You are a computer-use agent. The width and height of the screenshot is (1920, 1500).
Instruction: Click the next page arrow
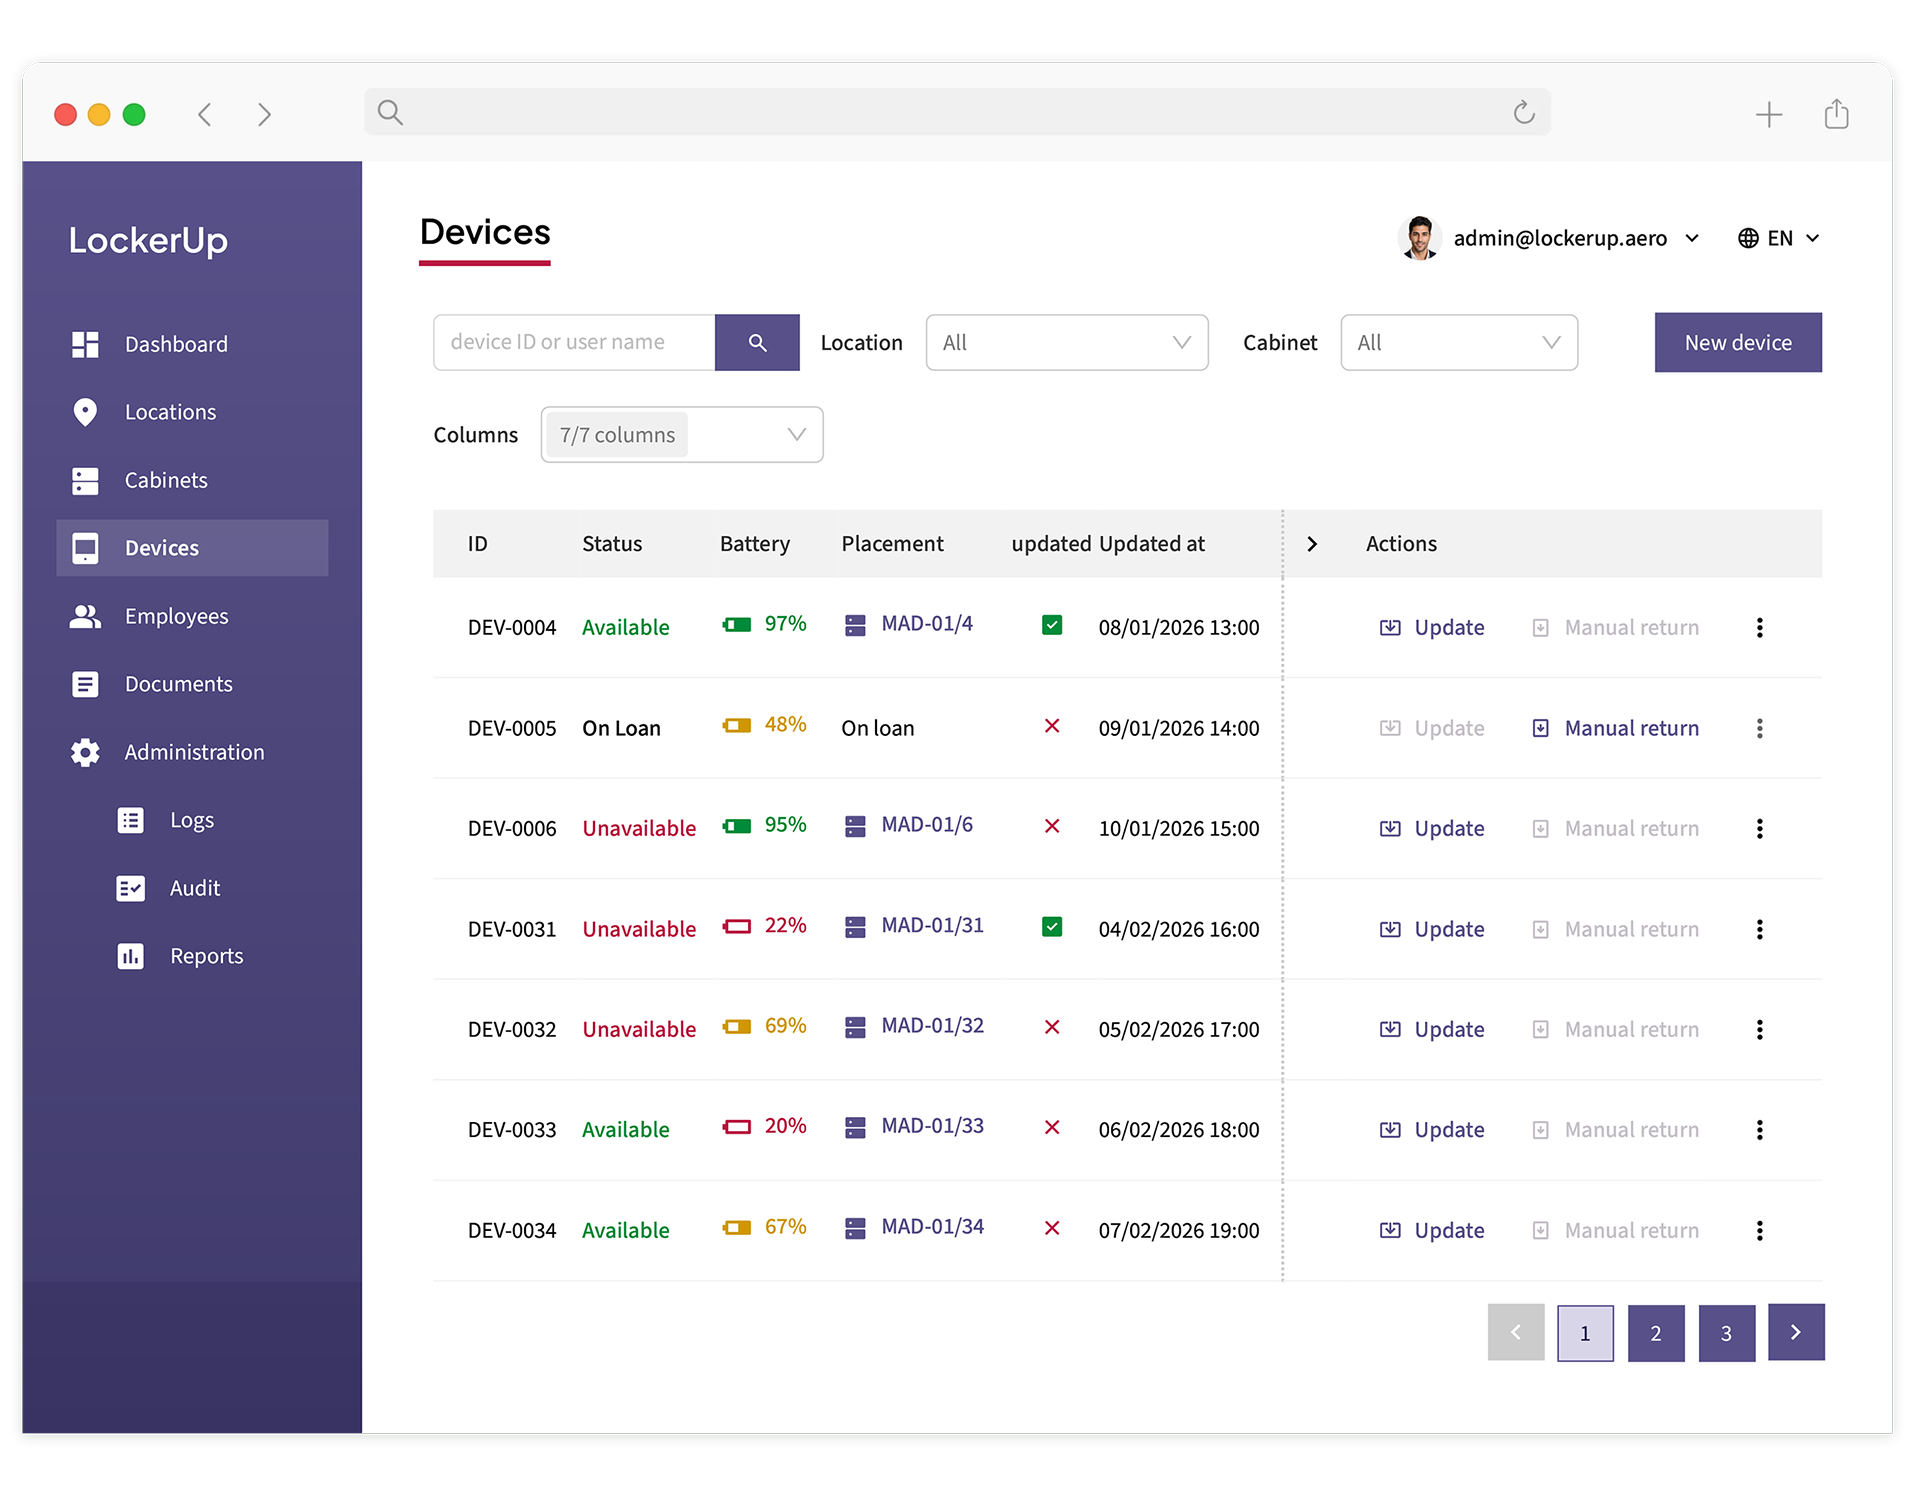point(1796,1332)
